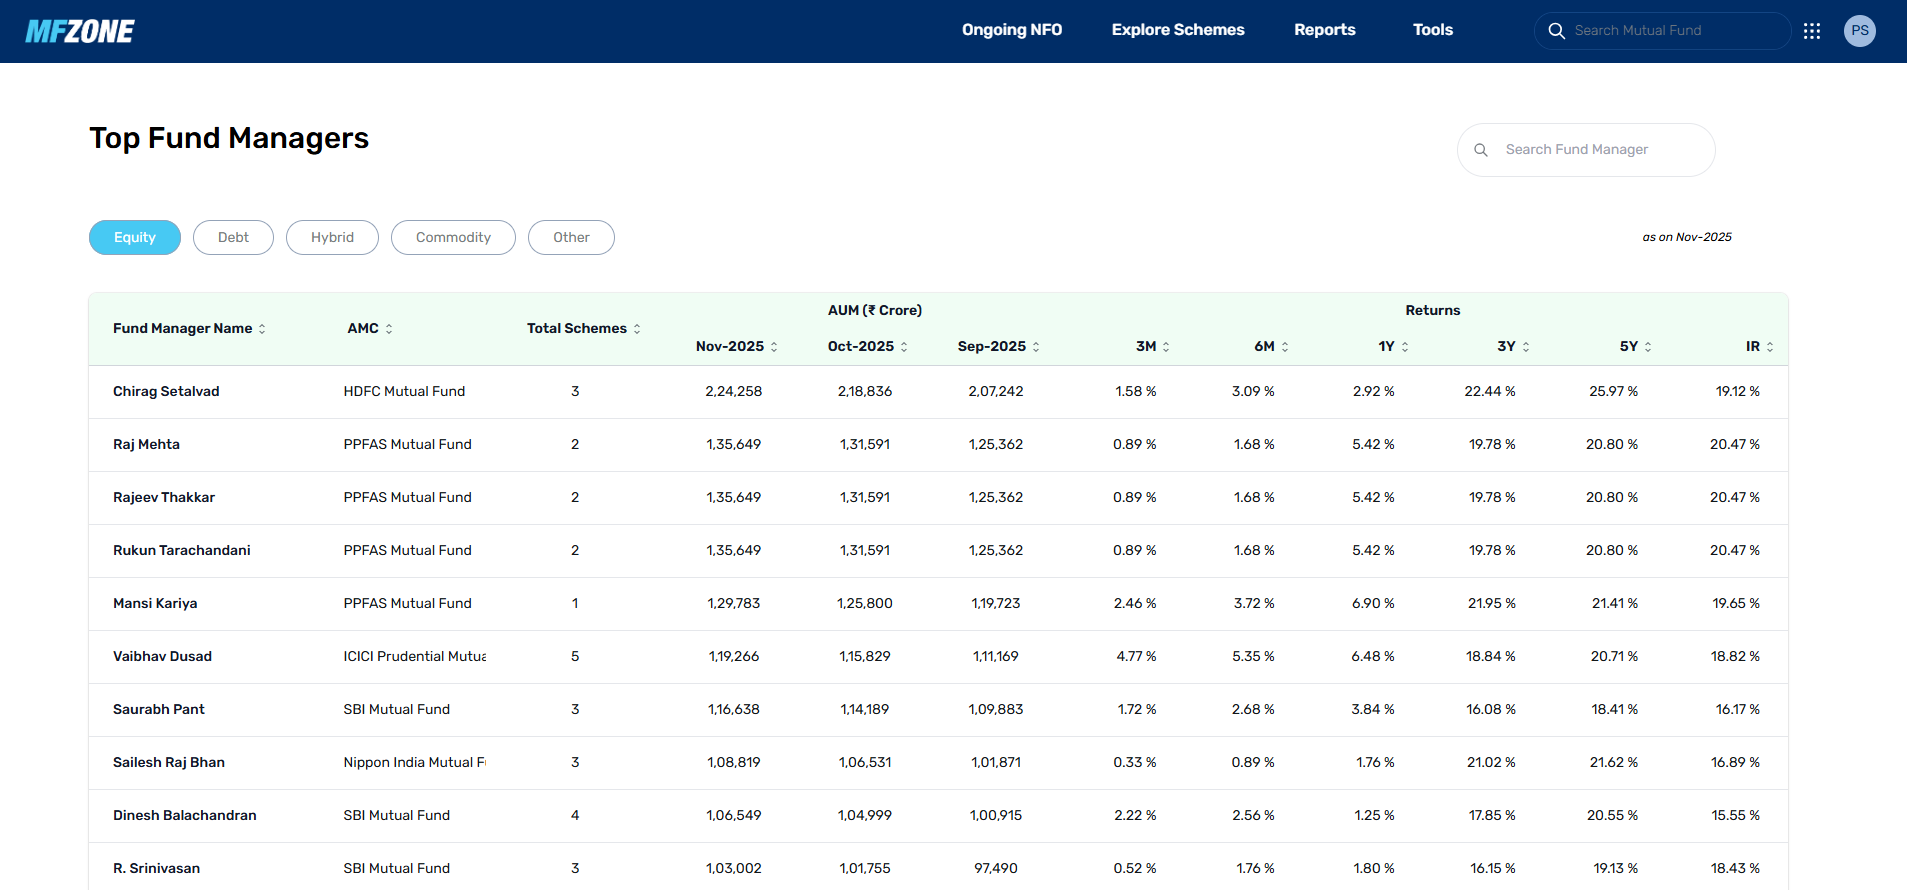Sort by 3M returns arrows
1907x890 pixels.
1166,347
